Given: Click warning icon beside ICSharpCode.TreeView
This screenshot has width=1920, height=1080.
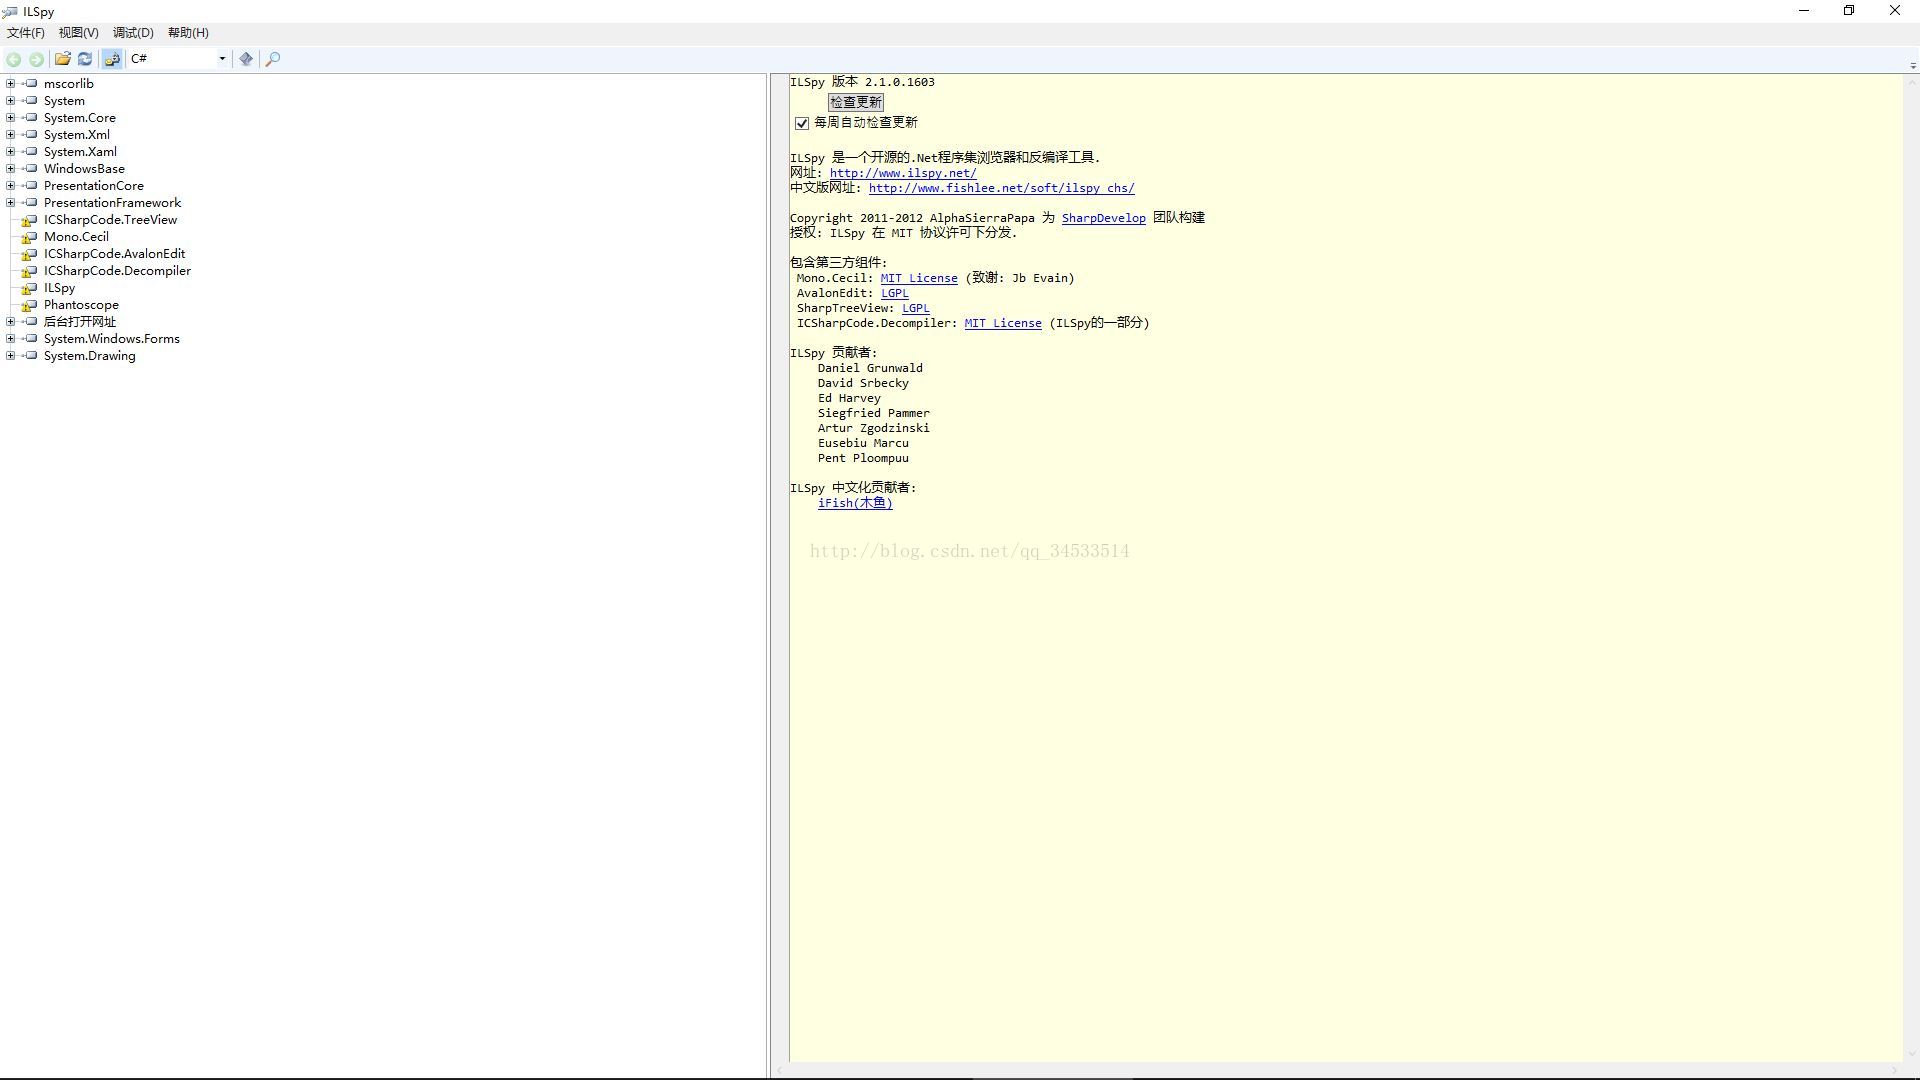Looking at the screenshot, I should 30,220.
